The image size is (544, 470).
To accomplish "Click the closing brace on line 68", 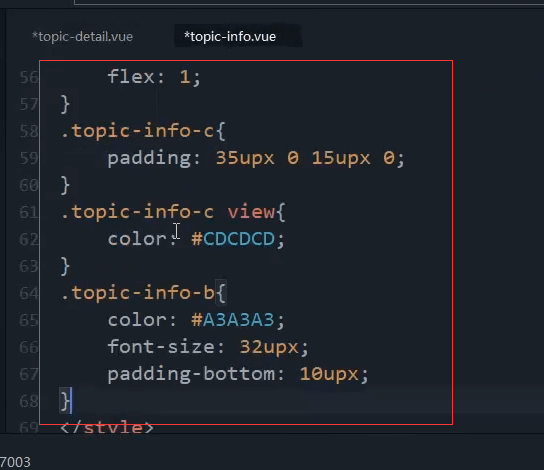I will pos(65,401).
